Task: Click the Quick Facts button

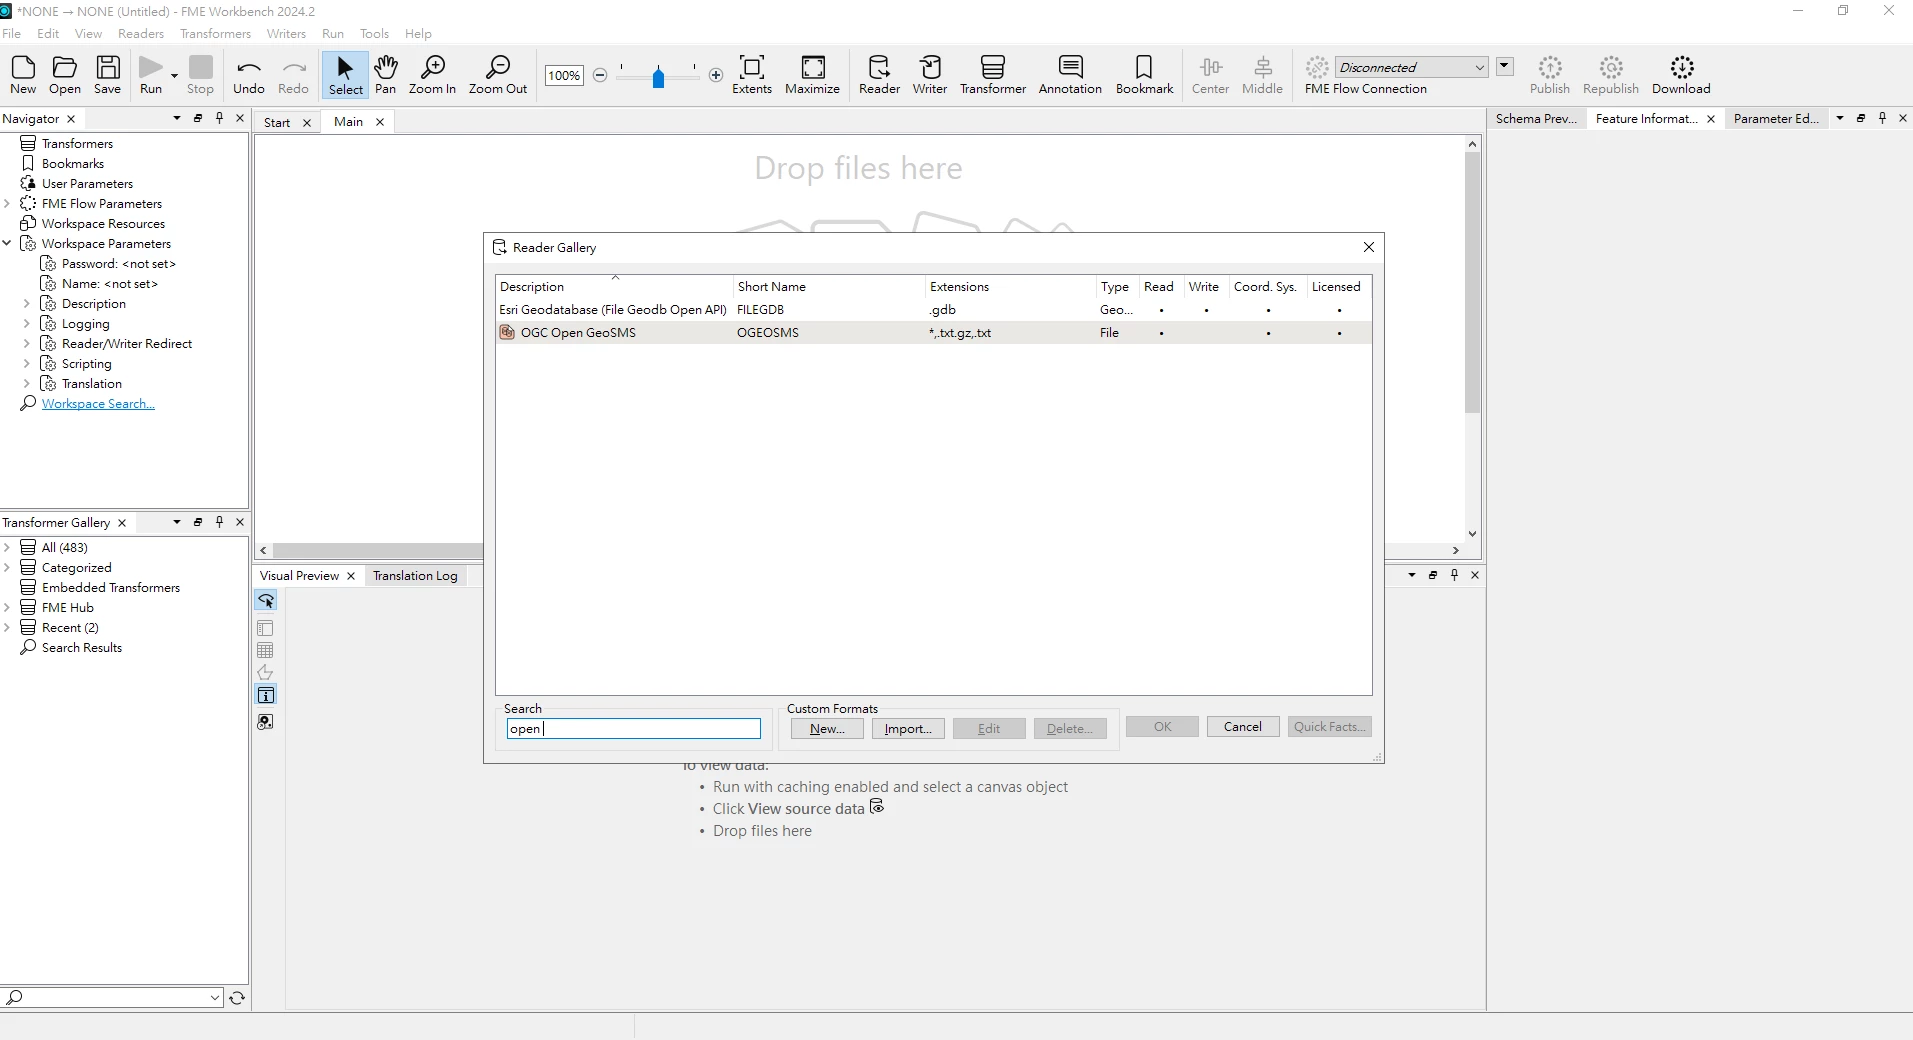Action: pos(1329,727)
